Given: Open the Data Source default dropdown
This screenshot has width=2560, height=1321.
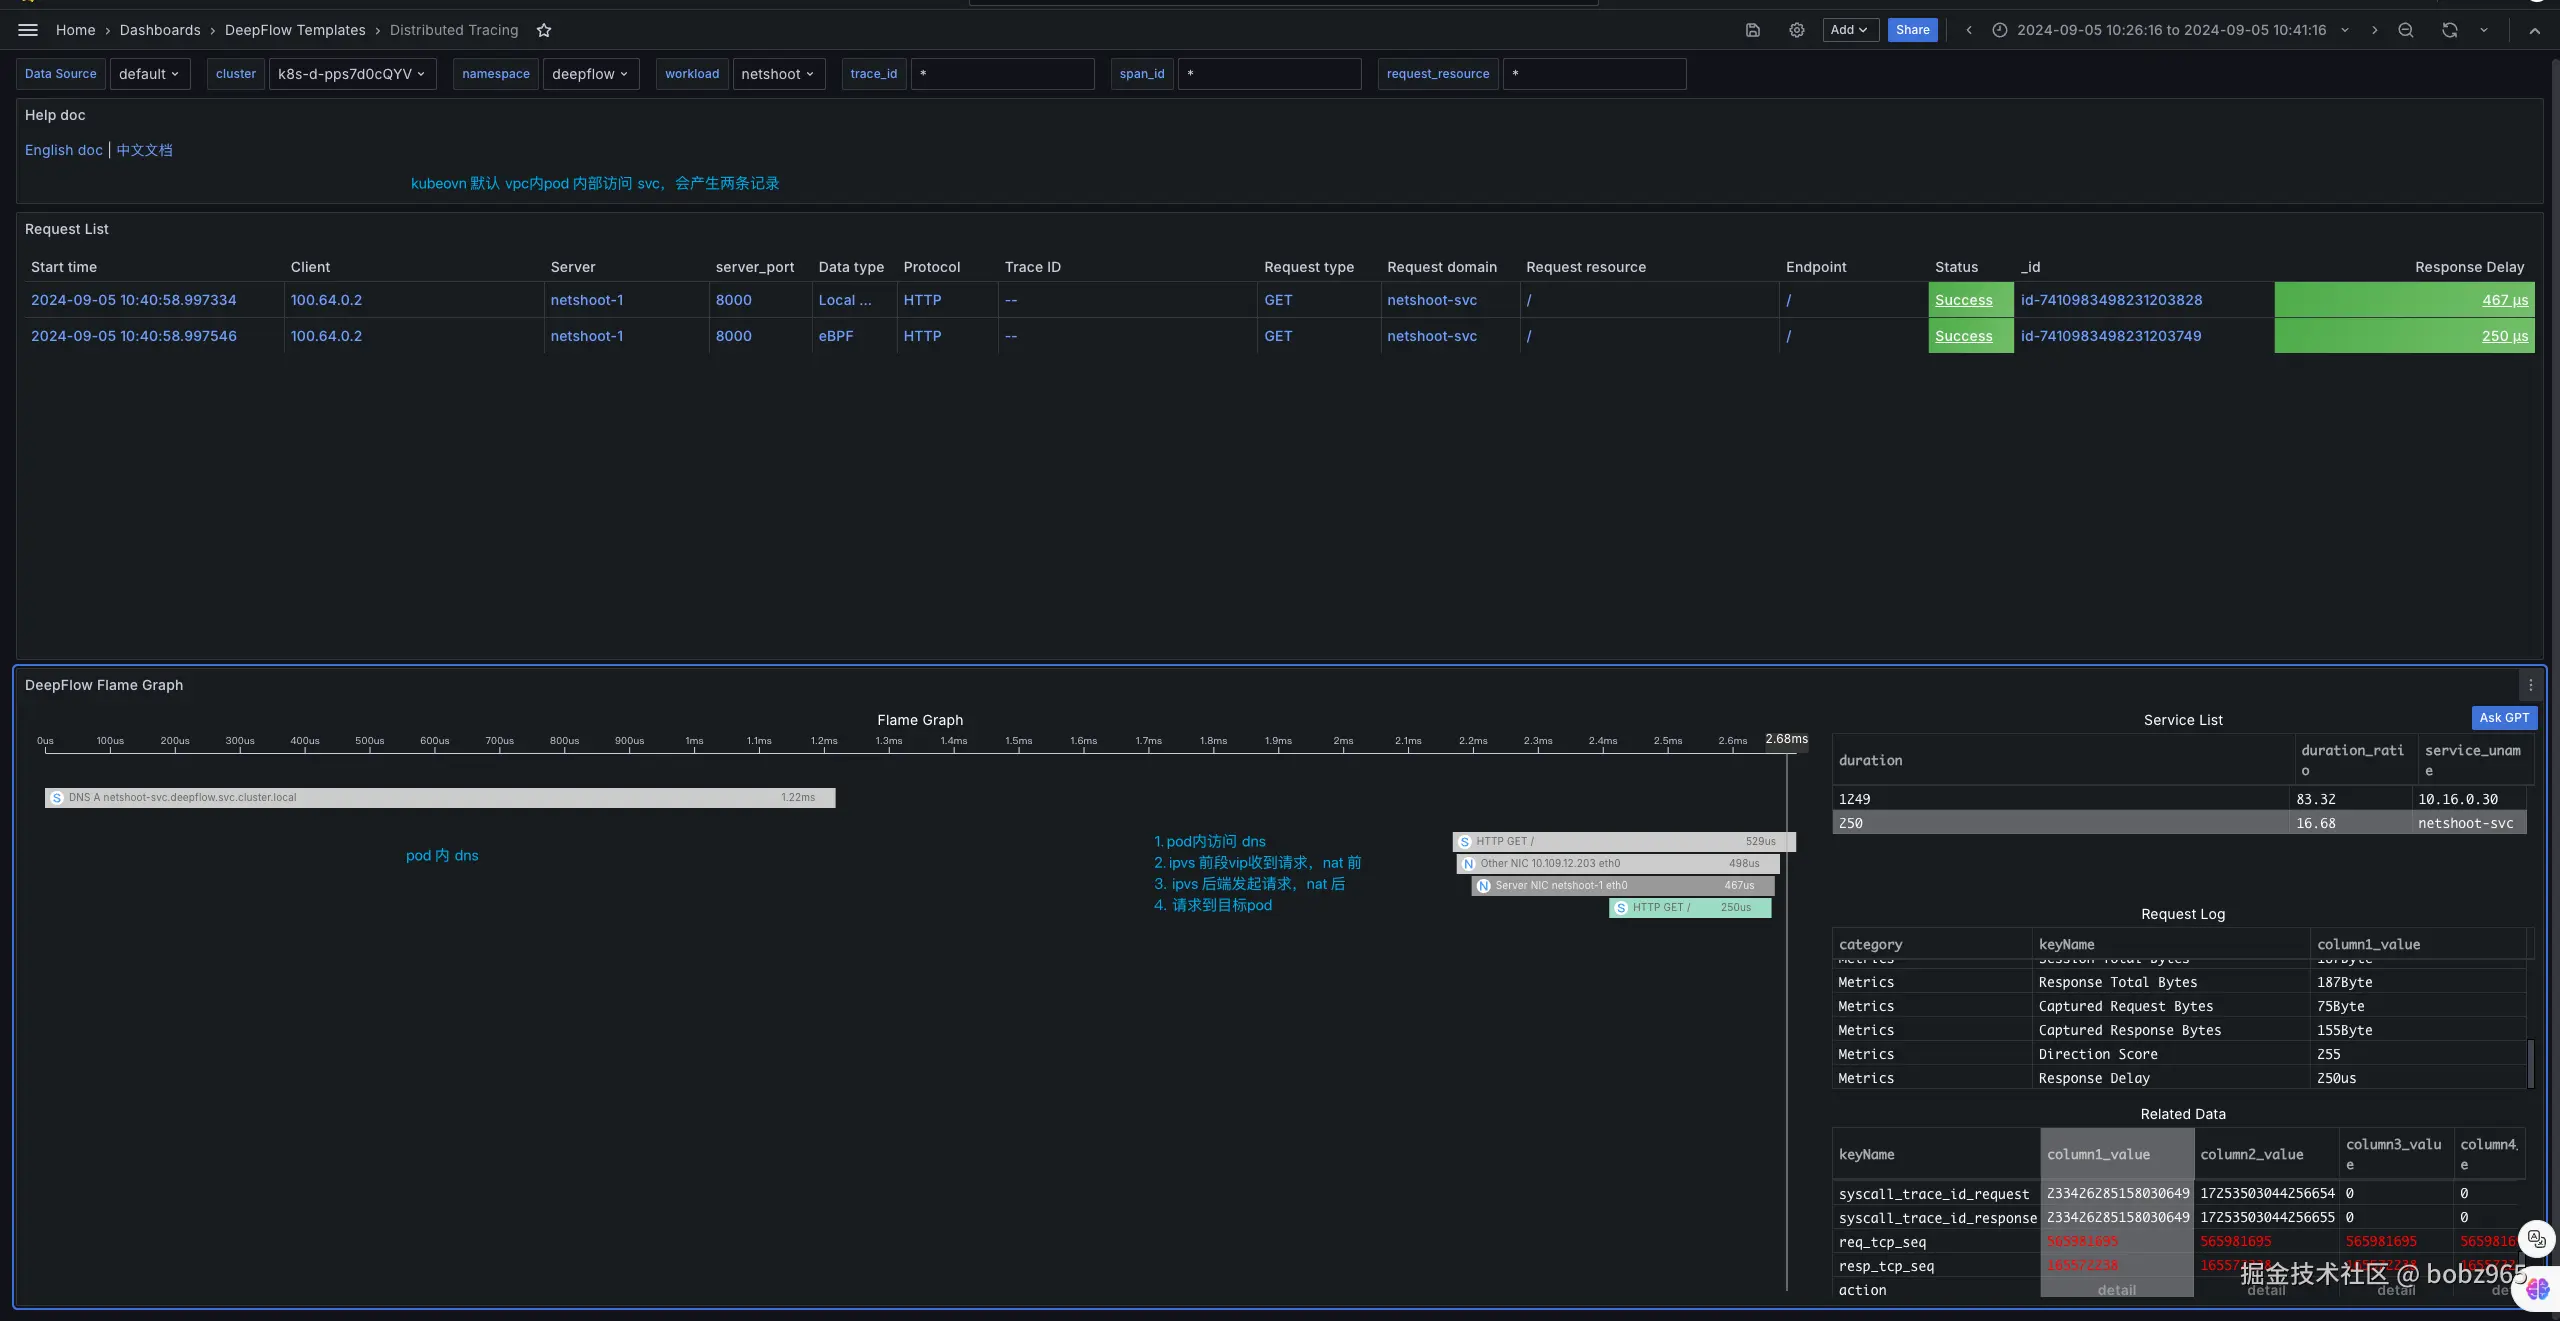Looking at the screenshot, I should 150,74.
